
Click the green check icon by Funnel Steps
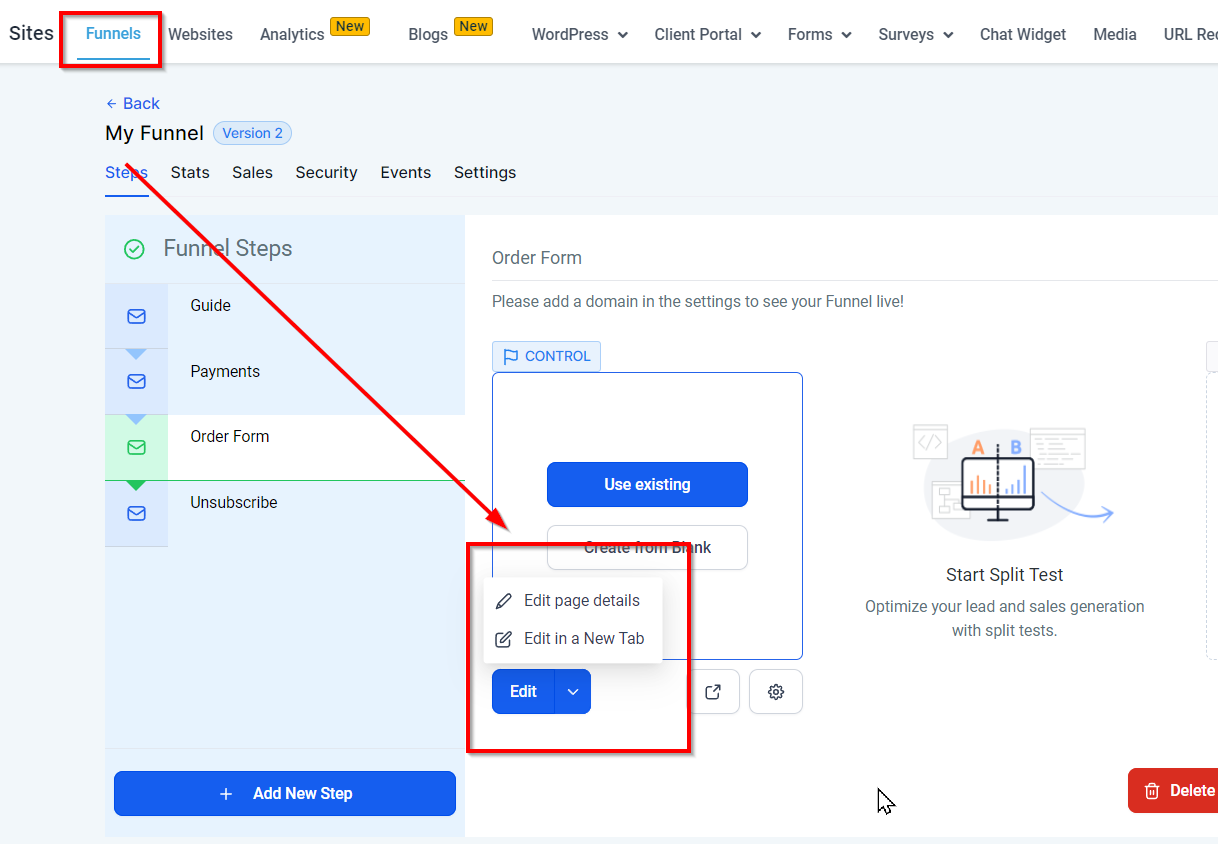click(x=134, y=249)
